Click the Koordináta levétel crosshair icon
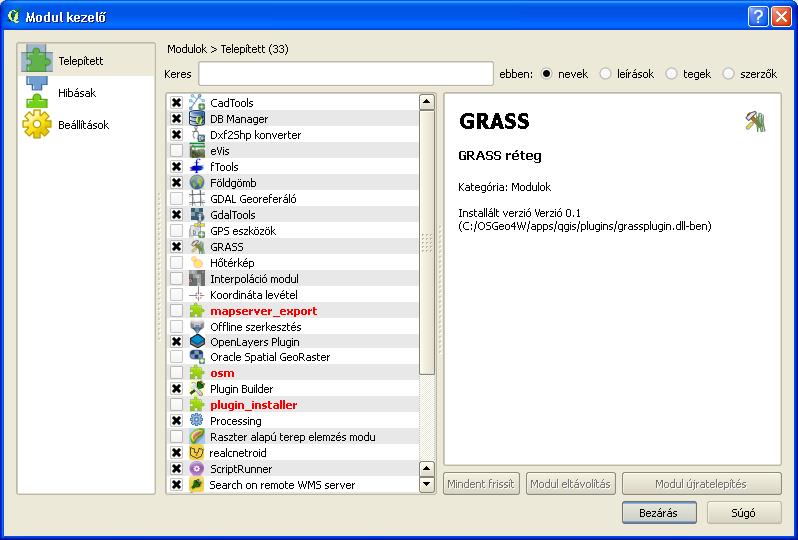This screenshot has height=540, width=798. tap(197, 295)
